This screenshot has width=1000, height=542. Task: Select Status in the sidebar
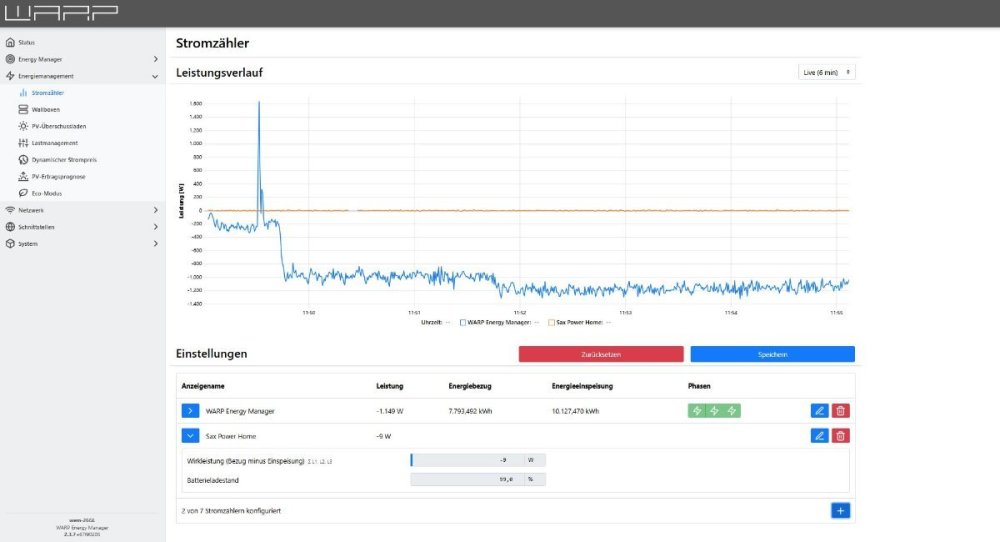point(27,42)
